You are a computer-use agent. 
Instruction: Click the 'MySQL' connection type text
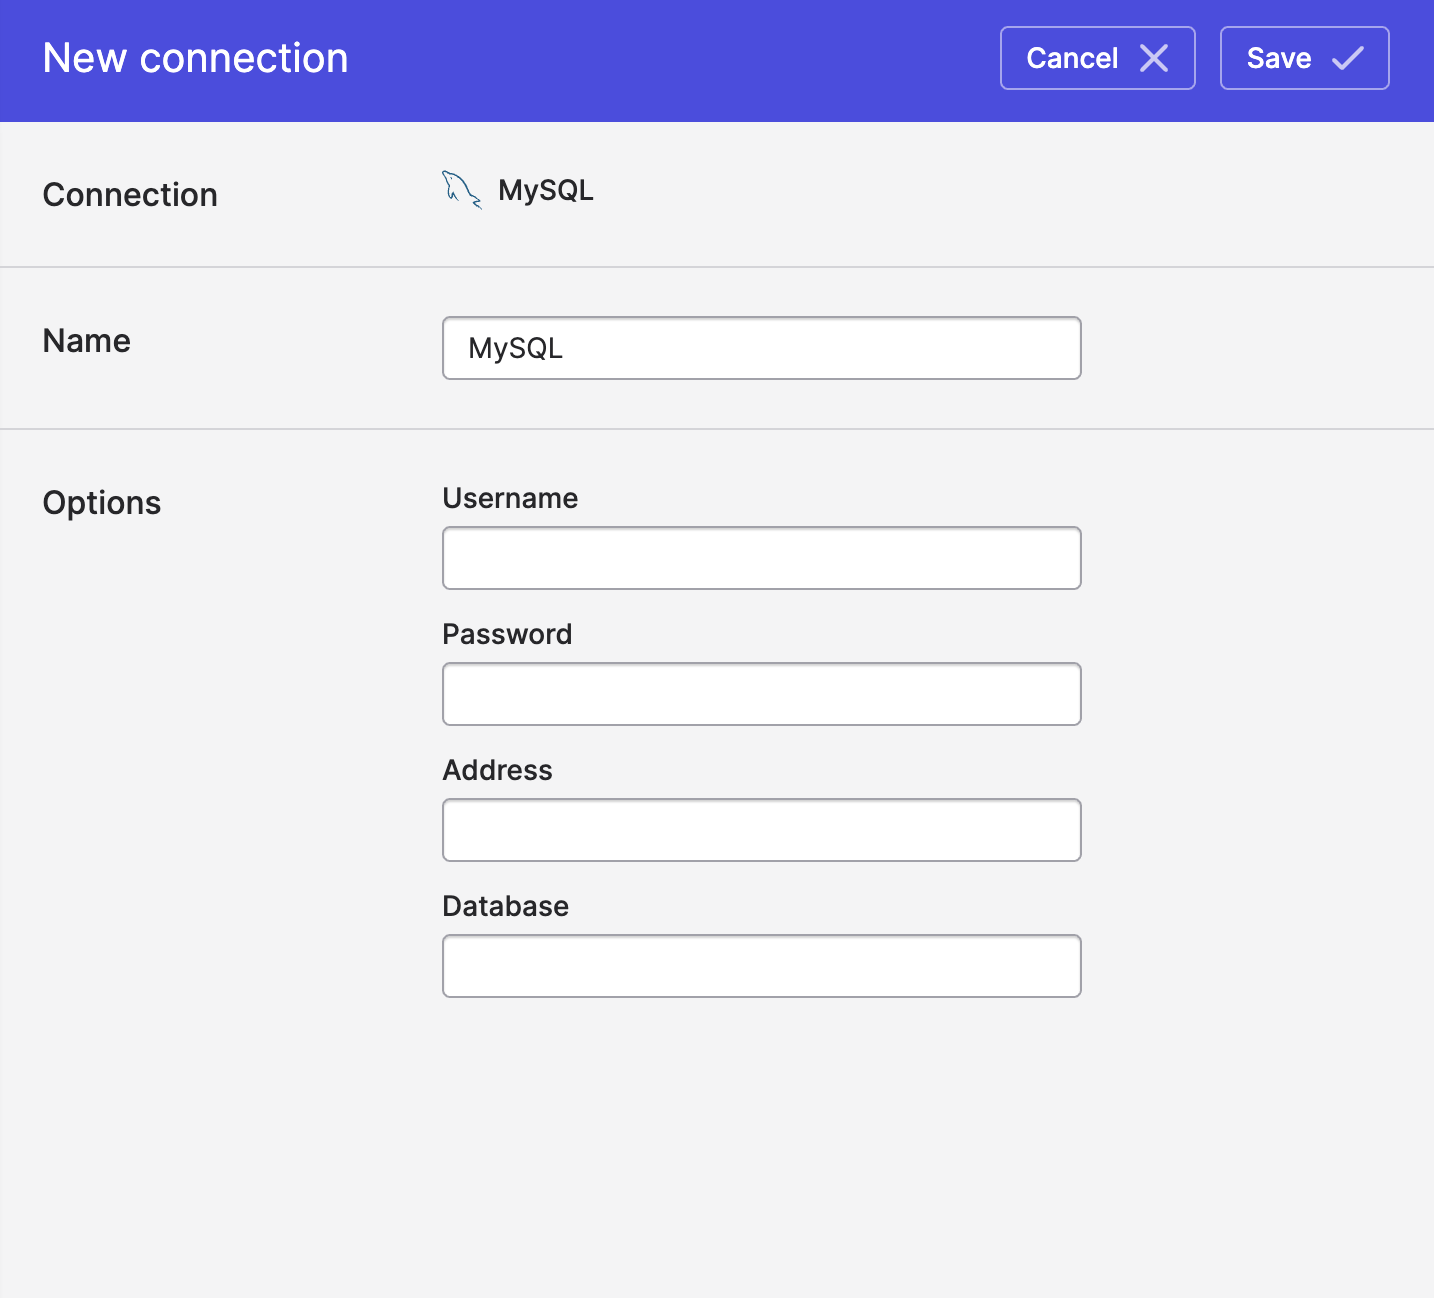pyautogui.click(x=546, y=190)
